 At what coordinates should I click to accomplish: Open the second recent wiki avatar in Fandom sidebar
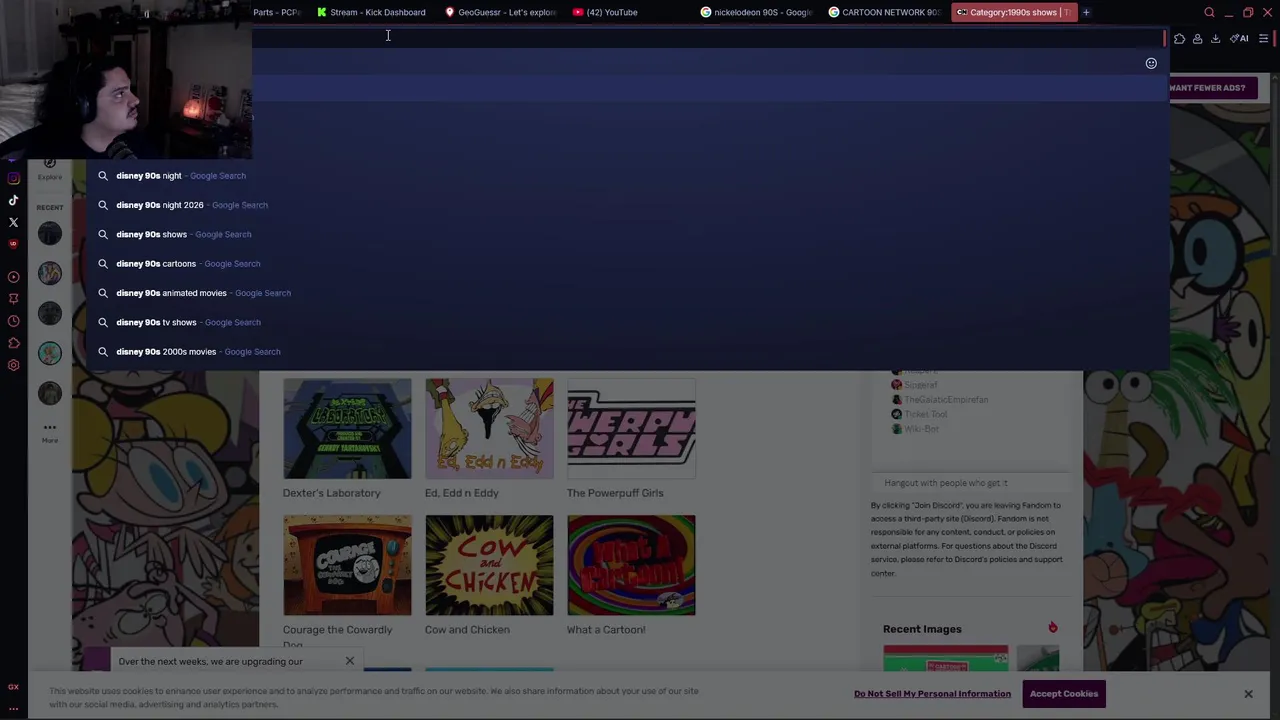tap(49, 273)
